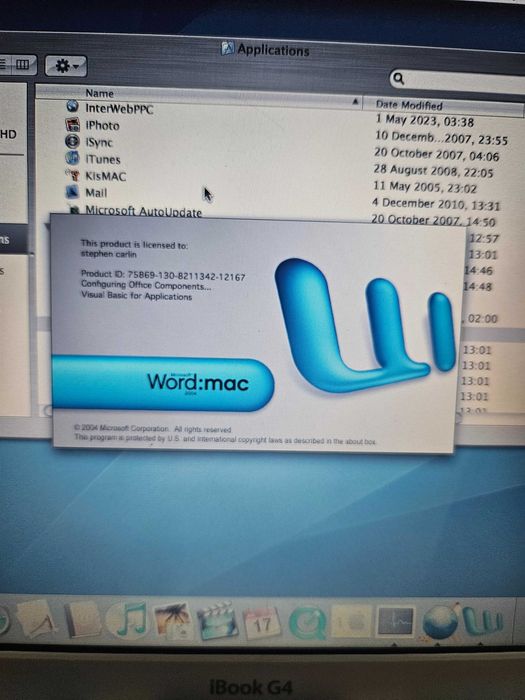Click the "stephen carlin" licensee name

pyautogui.click(x=108, y=254)
